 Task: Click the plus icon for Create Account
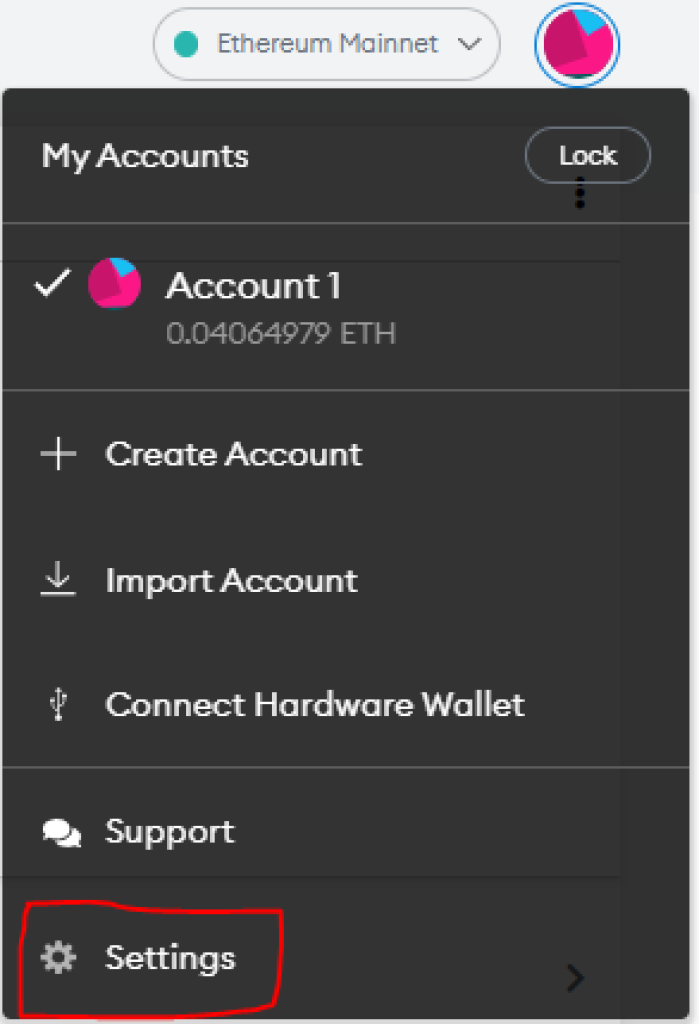click(x=58, y=454)
